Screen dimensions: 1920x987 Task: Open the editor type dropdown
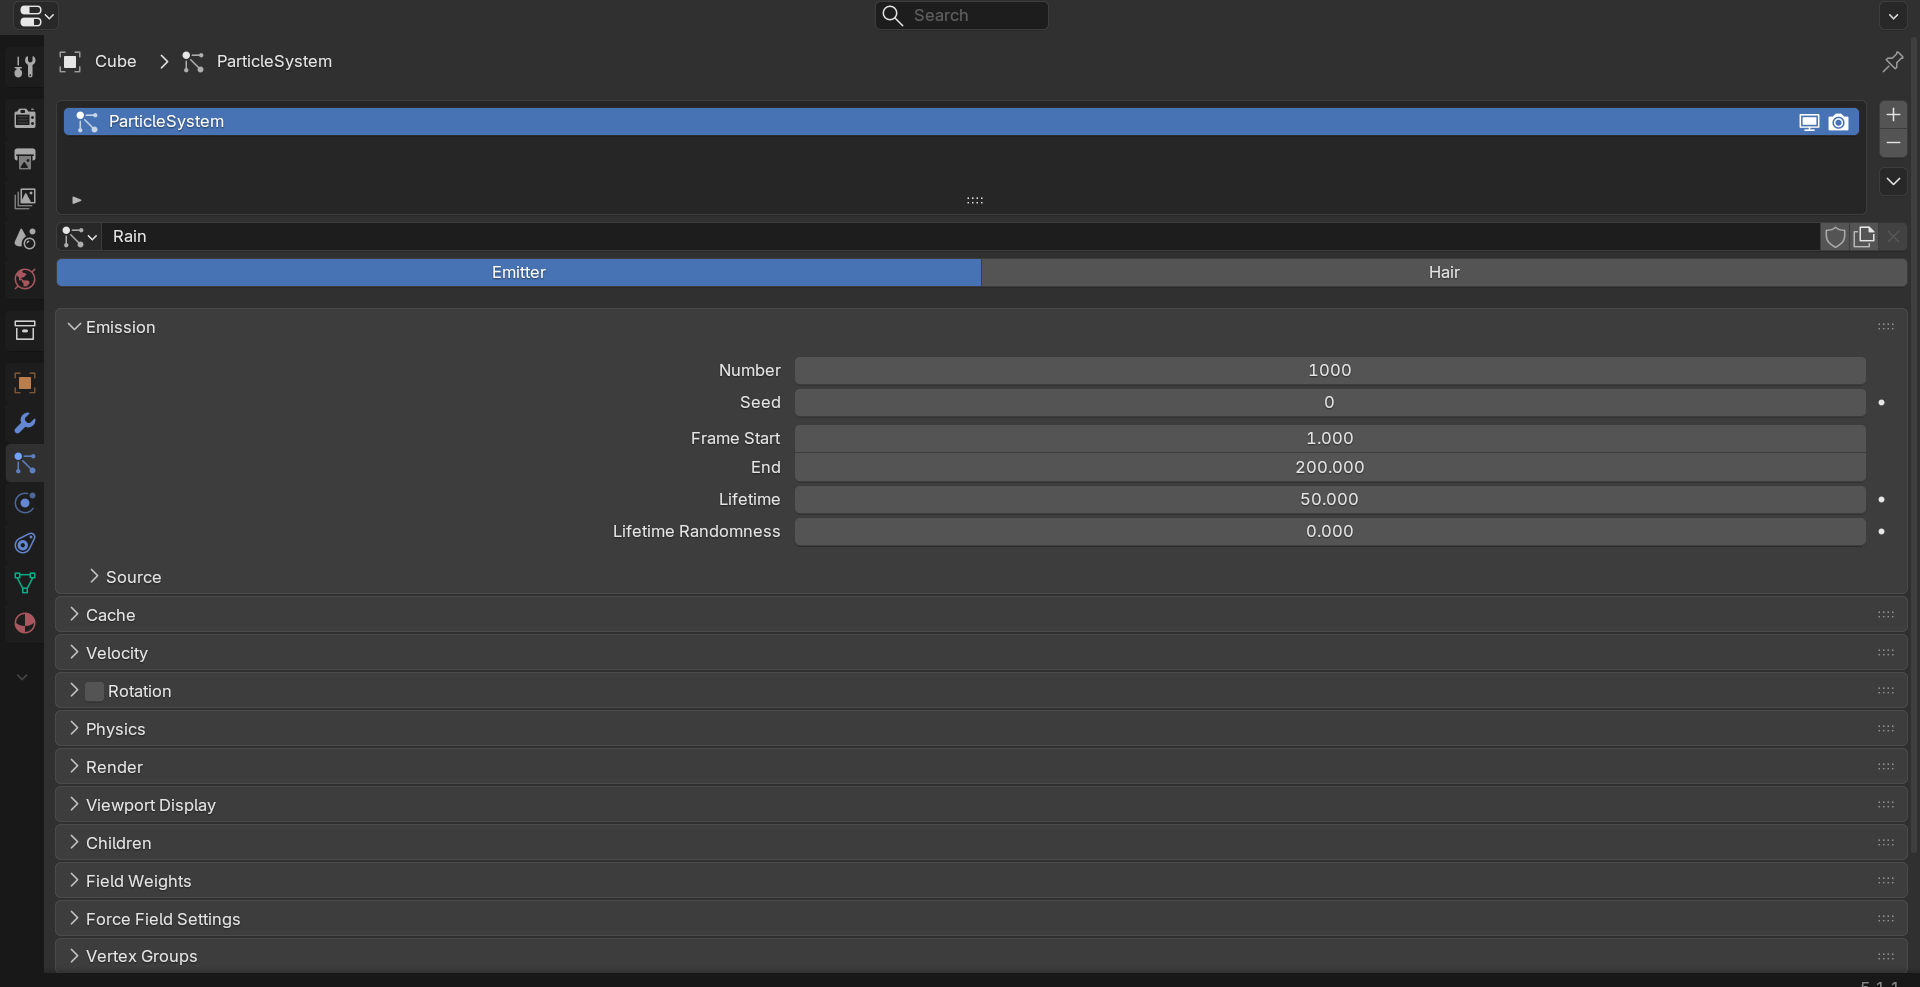pos(37,16)
